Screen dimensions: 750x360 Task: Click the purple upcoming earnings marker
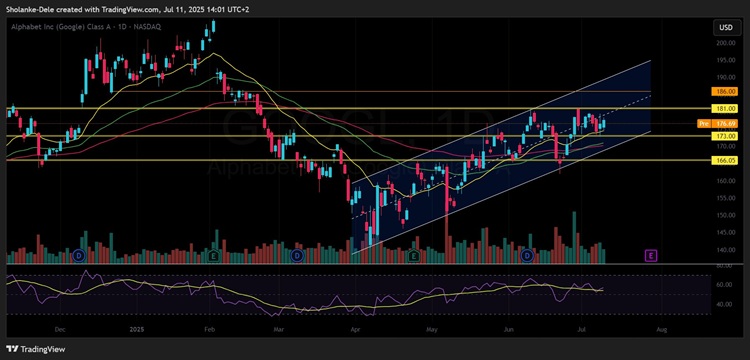pyautogui.click(x=651, y=256)
